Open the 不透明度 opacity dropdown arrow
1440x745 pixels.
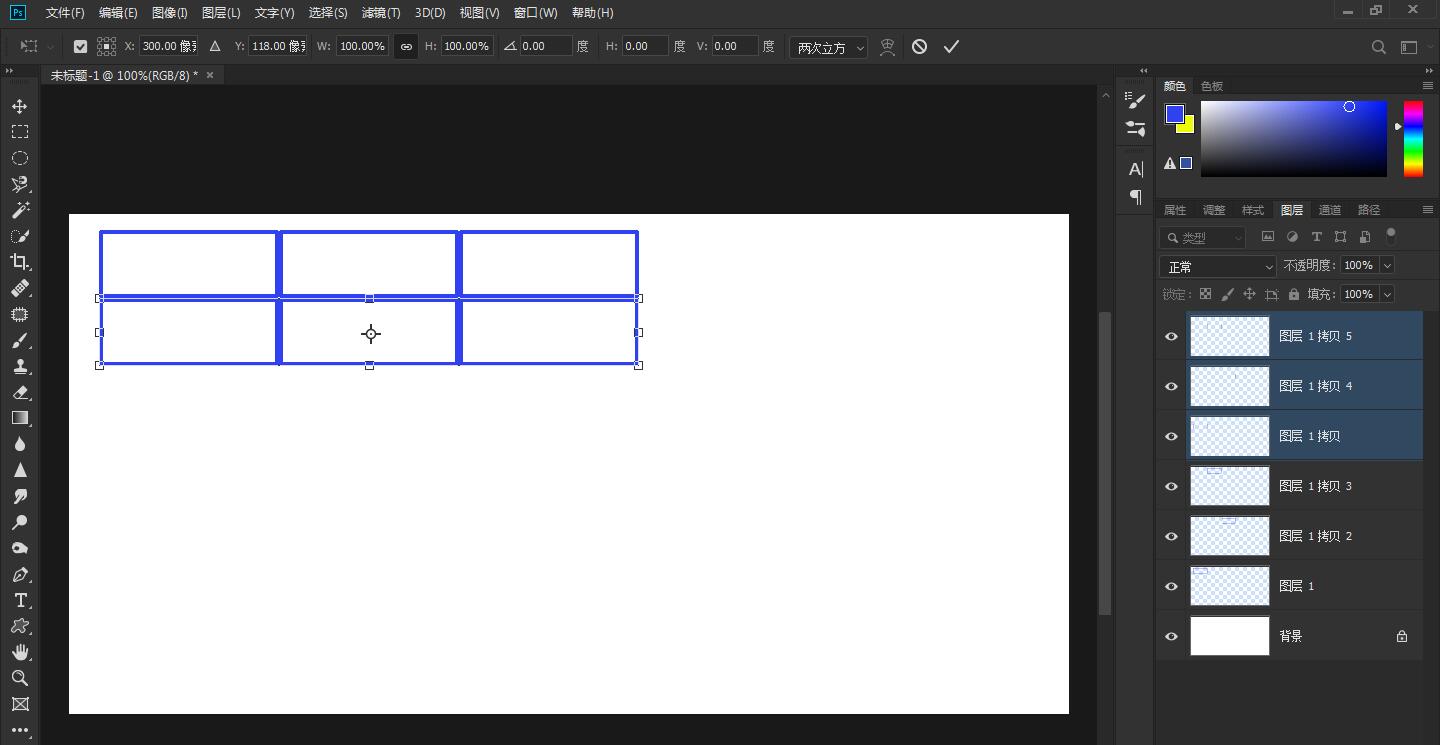point(1386,265)
